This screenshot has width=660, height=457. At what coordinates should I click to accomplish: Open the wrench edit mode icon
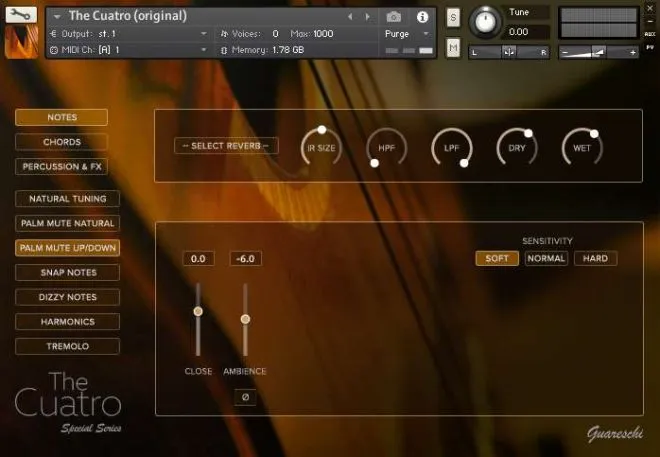(x=21, y=15)
